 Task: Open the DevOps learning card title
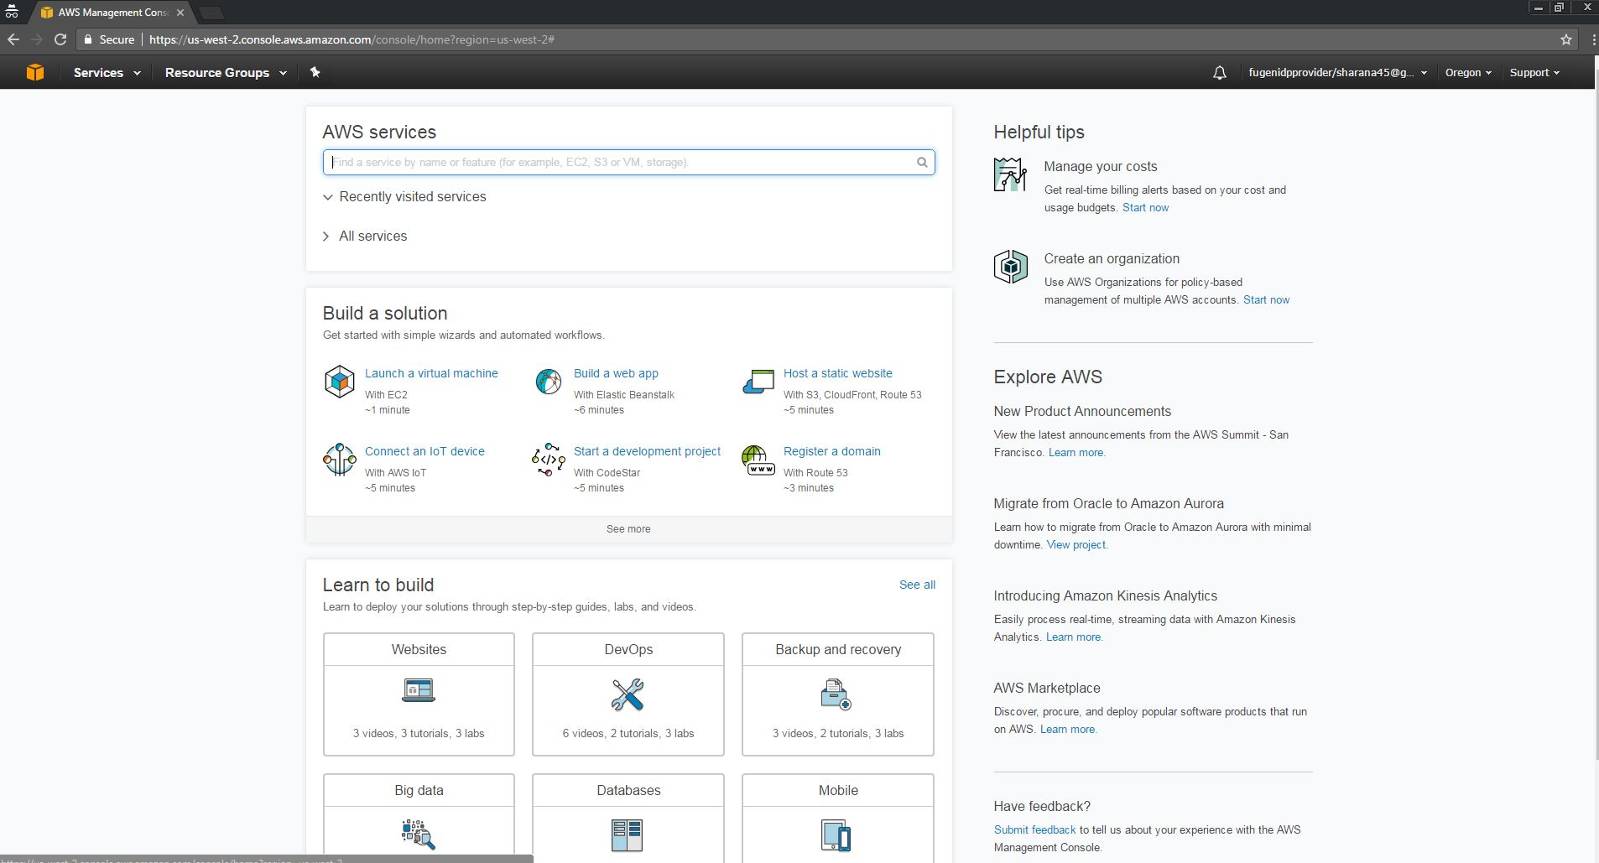628,650
